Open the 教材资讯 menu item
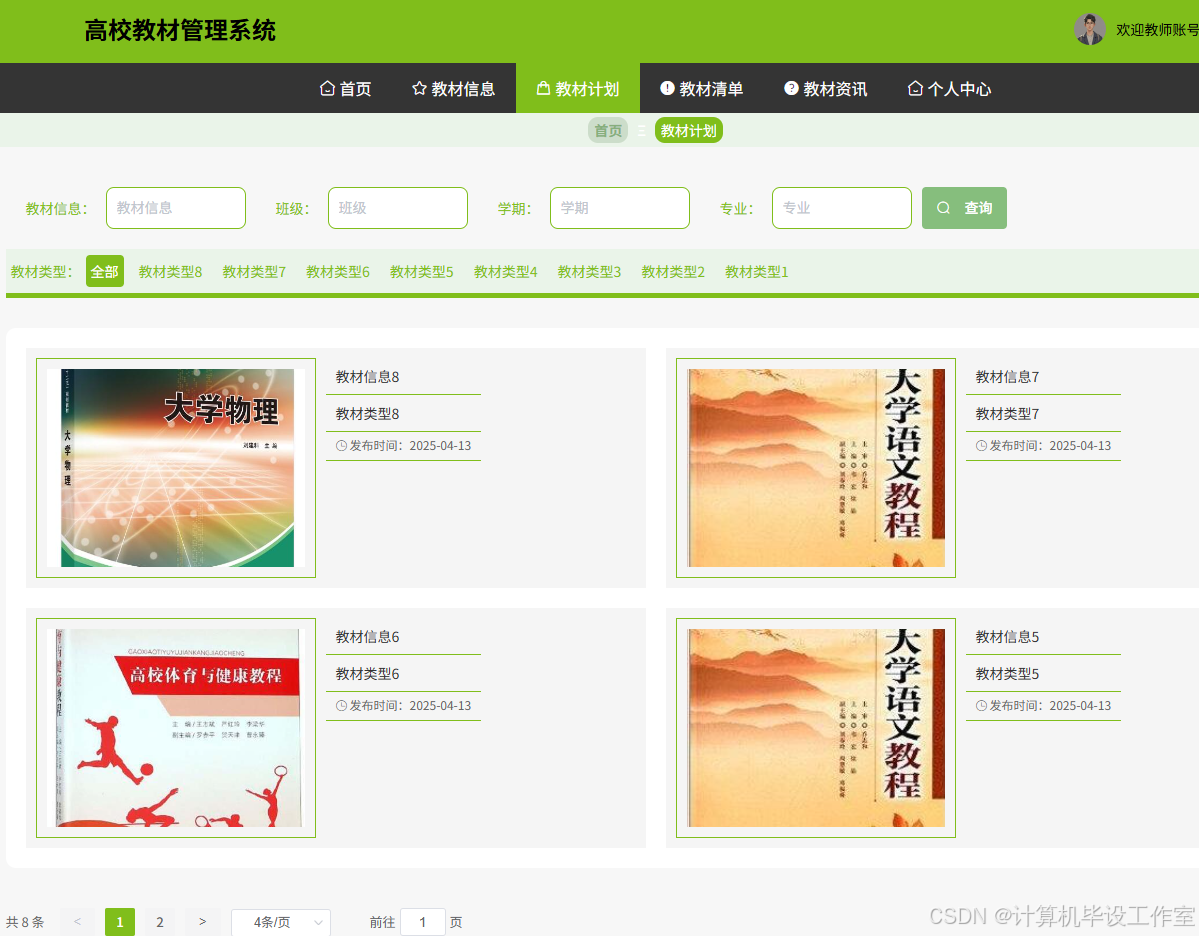1199x936 pixels. pos(826,89)
